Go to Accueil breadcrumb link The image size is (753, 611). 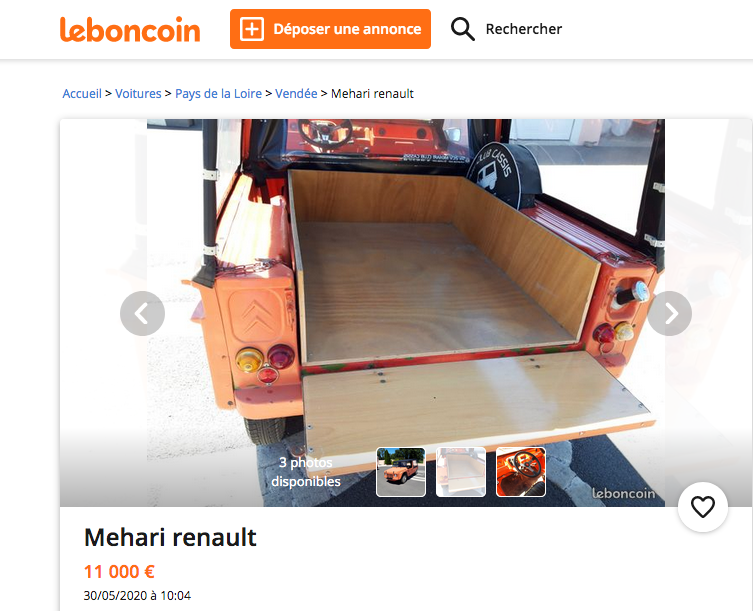[82, 94]
